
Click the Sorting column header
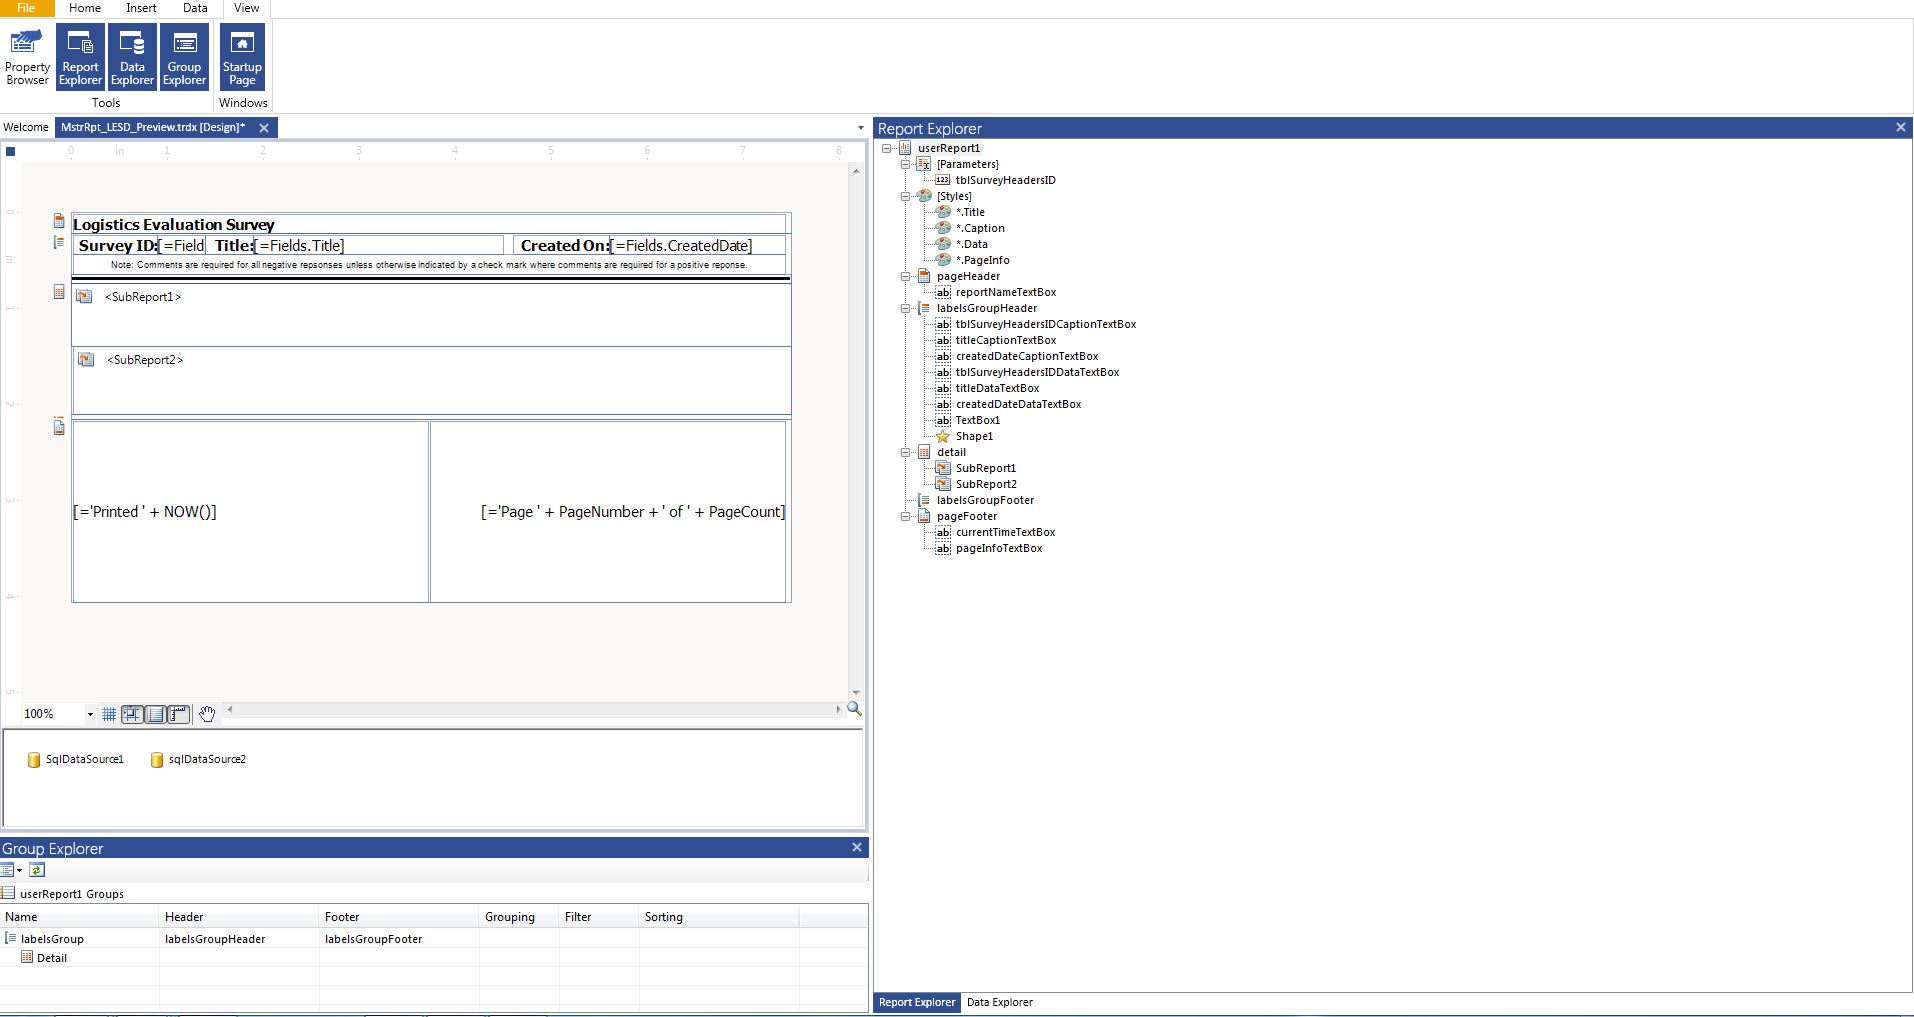pos(720,917)
